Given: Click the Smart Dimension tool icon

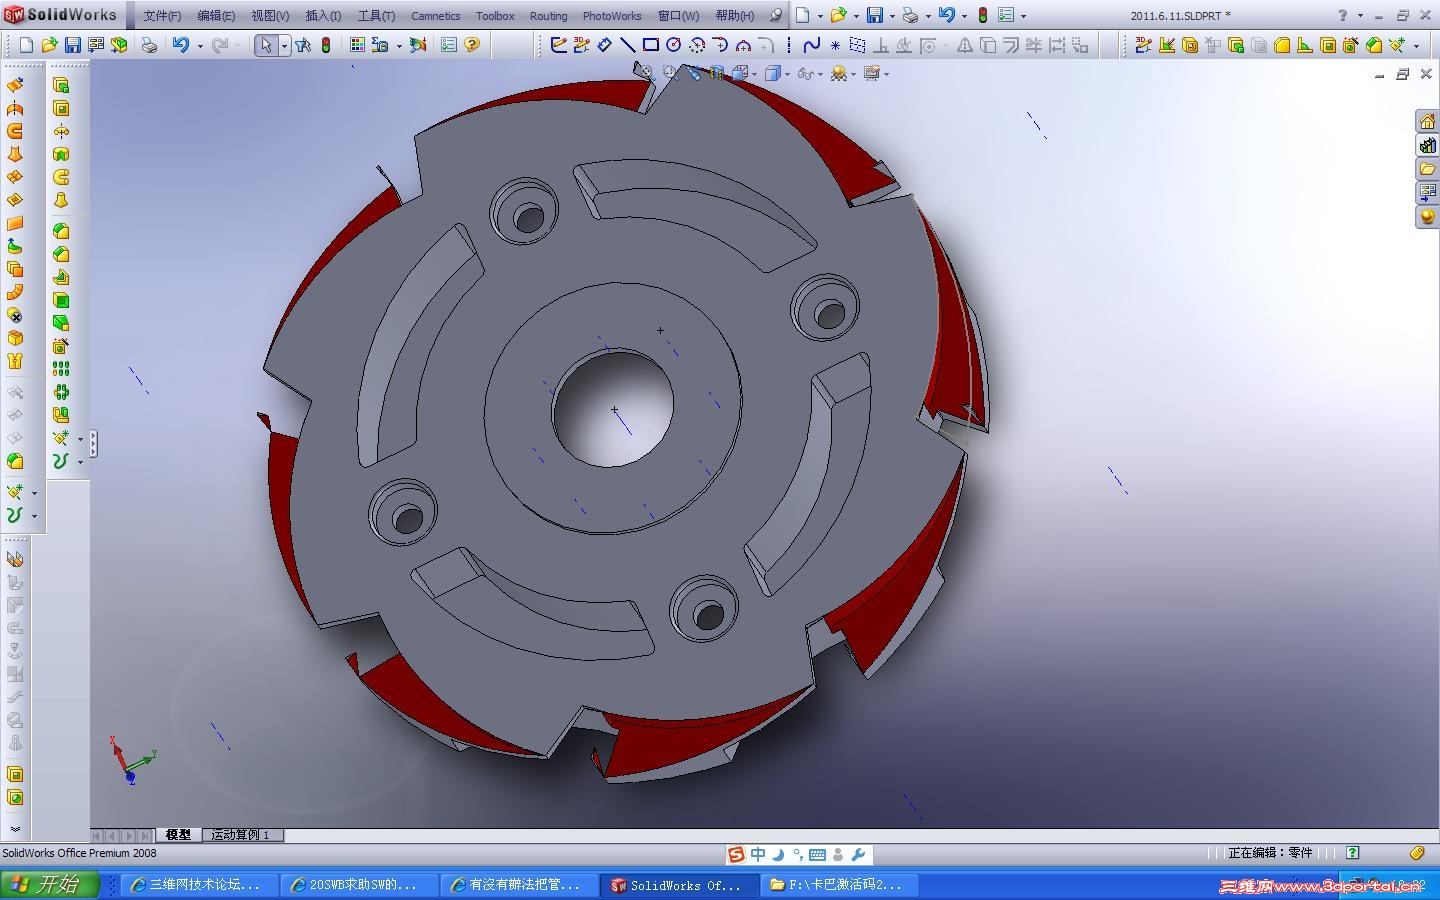Looking at the screenshot, I should point(604,45).
